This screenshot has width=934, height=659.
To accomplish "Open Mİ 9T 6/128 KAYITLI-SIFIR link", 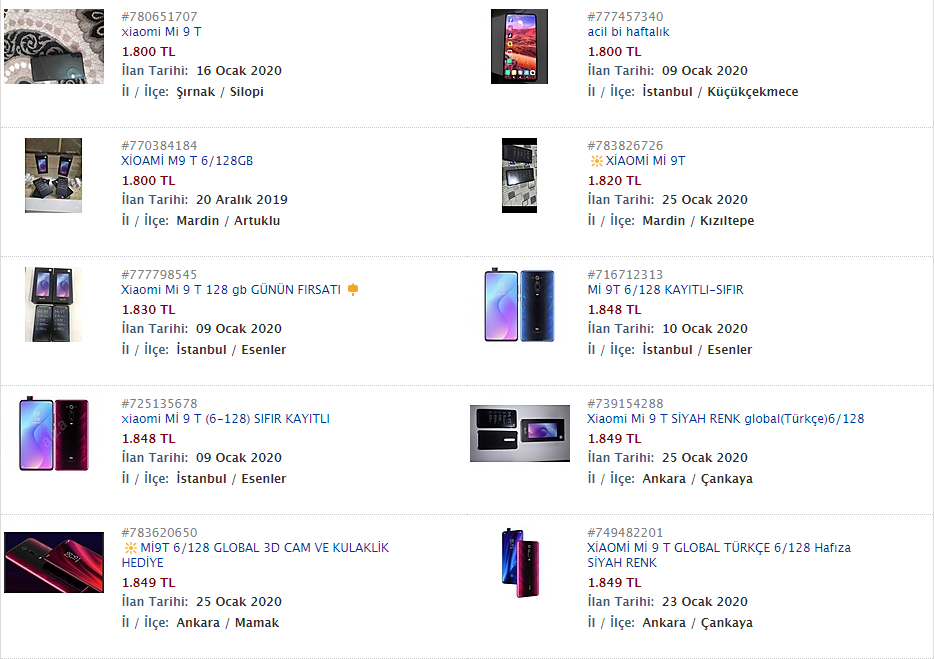I will point(665,290).
